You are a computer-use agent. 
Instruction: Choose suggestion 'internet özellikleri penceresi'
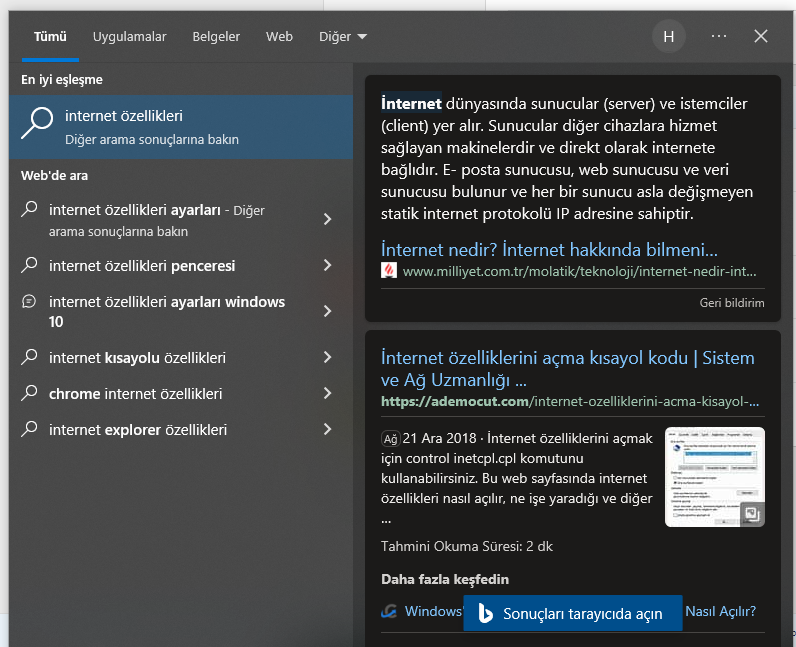(x=142, y=266)
